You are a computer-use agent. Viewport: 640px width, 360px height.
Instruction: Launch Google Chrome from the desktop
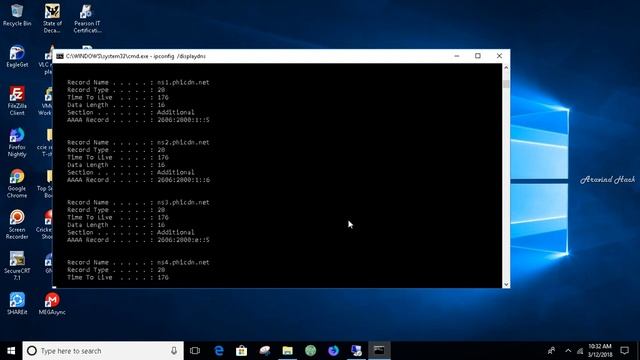17,184
